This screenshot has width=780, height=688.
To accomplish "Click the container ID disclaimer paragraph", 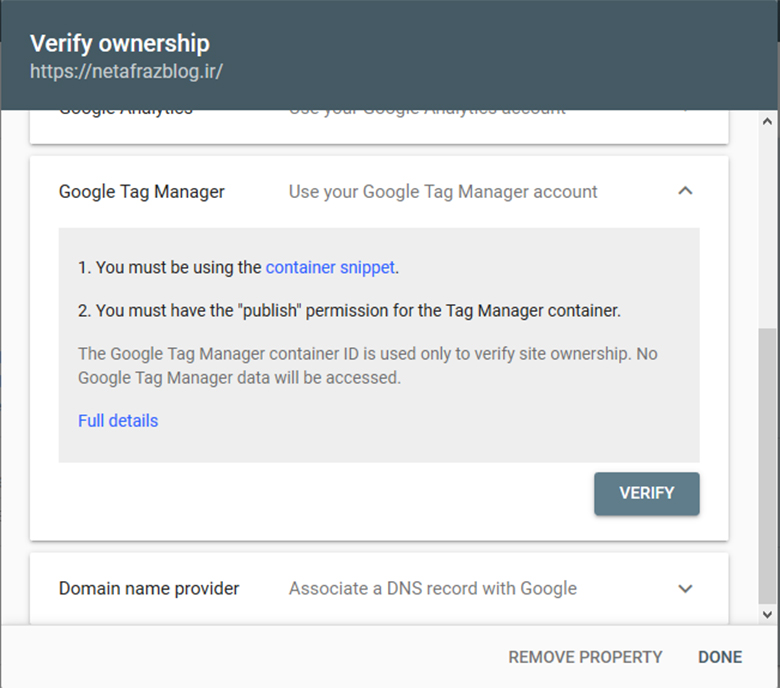I will (368, 366).
